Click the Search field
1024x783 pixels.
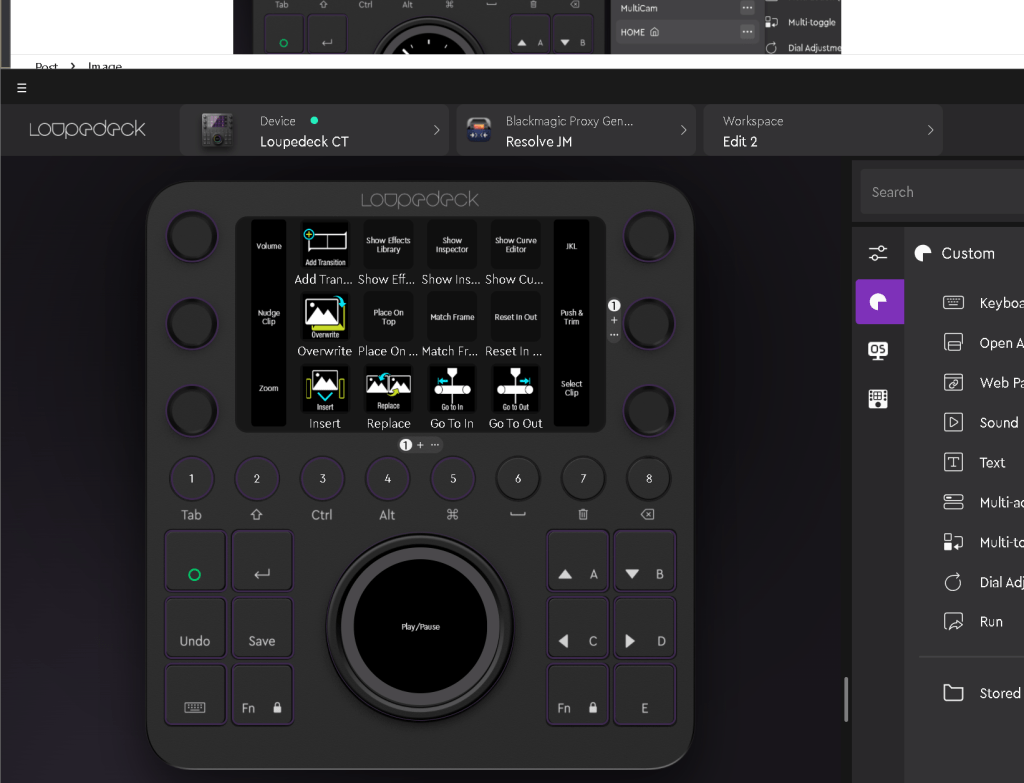942,192
